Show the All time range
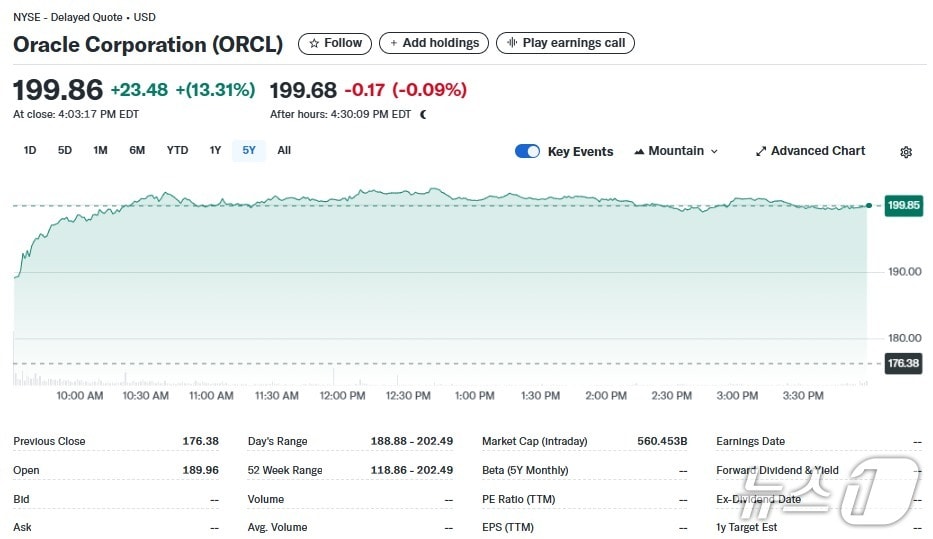This screenshot has width=933, height=539. [284, 150]
